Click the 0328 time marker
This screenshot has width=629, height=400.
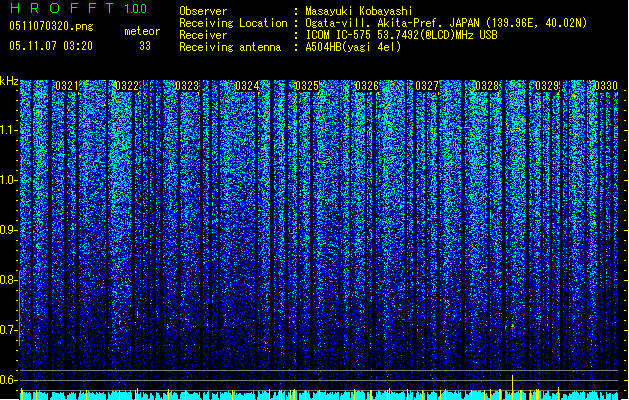point(487,86)
